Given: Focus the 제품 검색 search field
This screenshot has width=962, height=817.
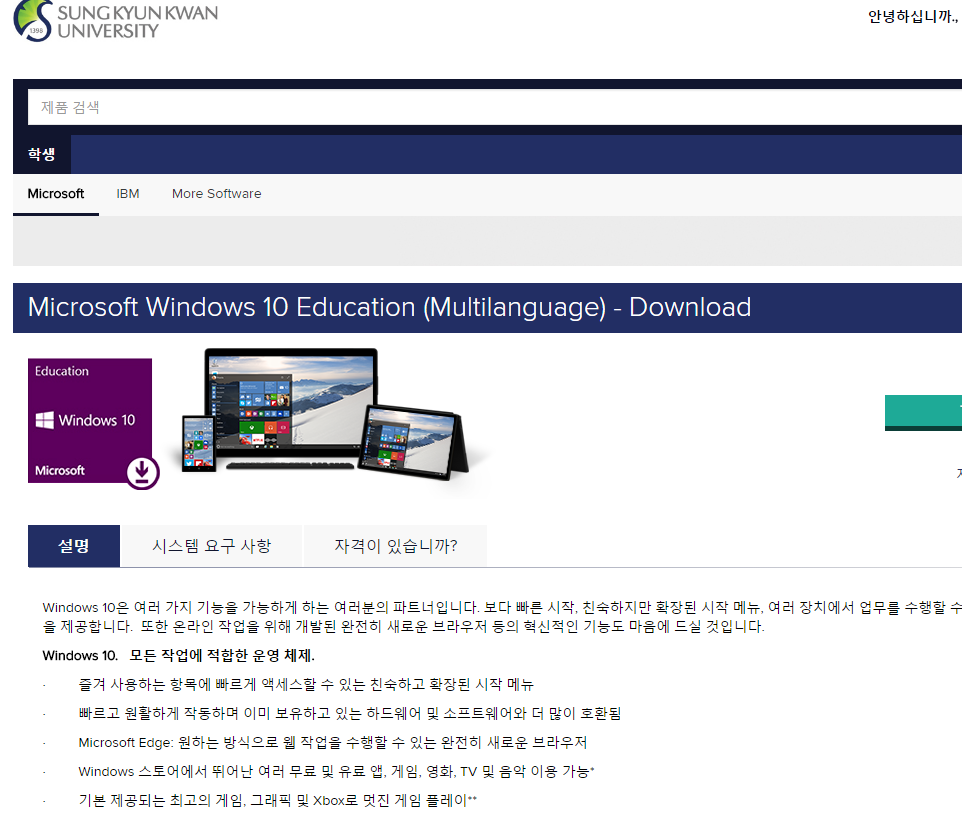Looking at the screenshot, I should [494, 107].
